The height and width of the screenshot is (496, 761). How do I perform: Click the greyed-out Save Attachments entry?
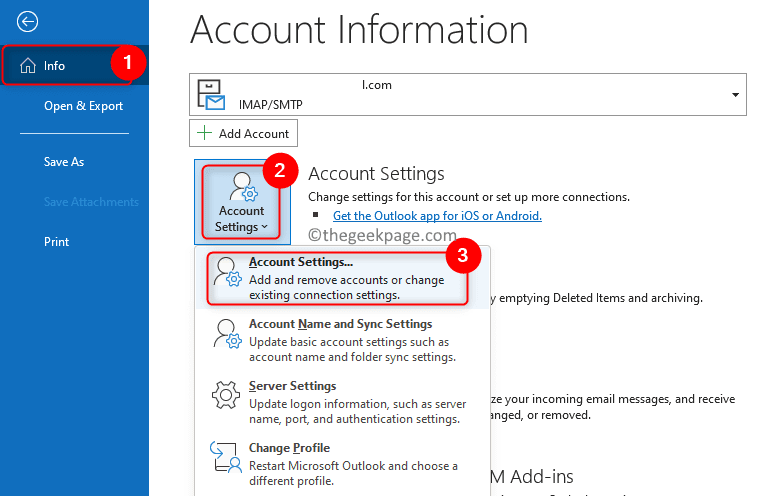pyautogui.click(x=91, y=202)
